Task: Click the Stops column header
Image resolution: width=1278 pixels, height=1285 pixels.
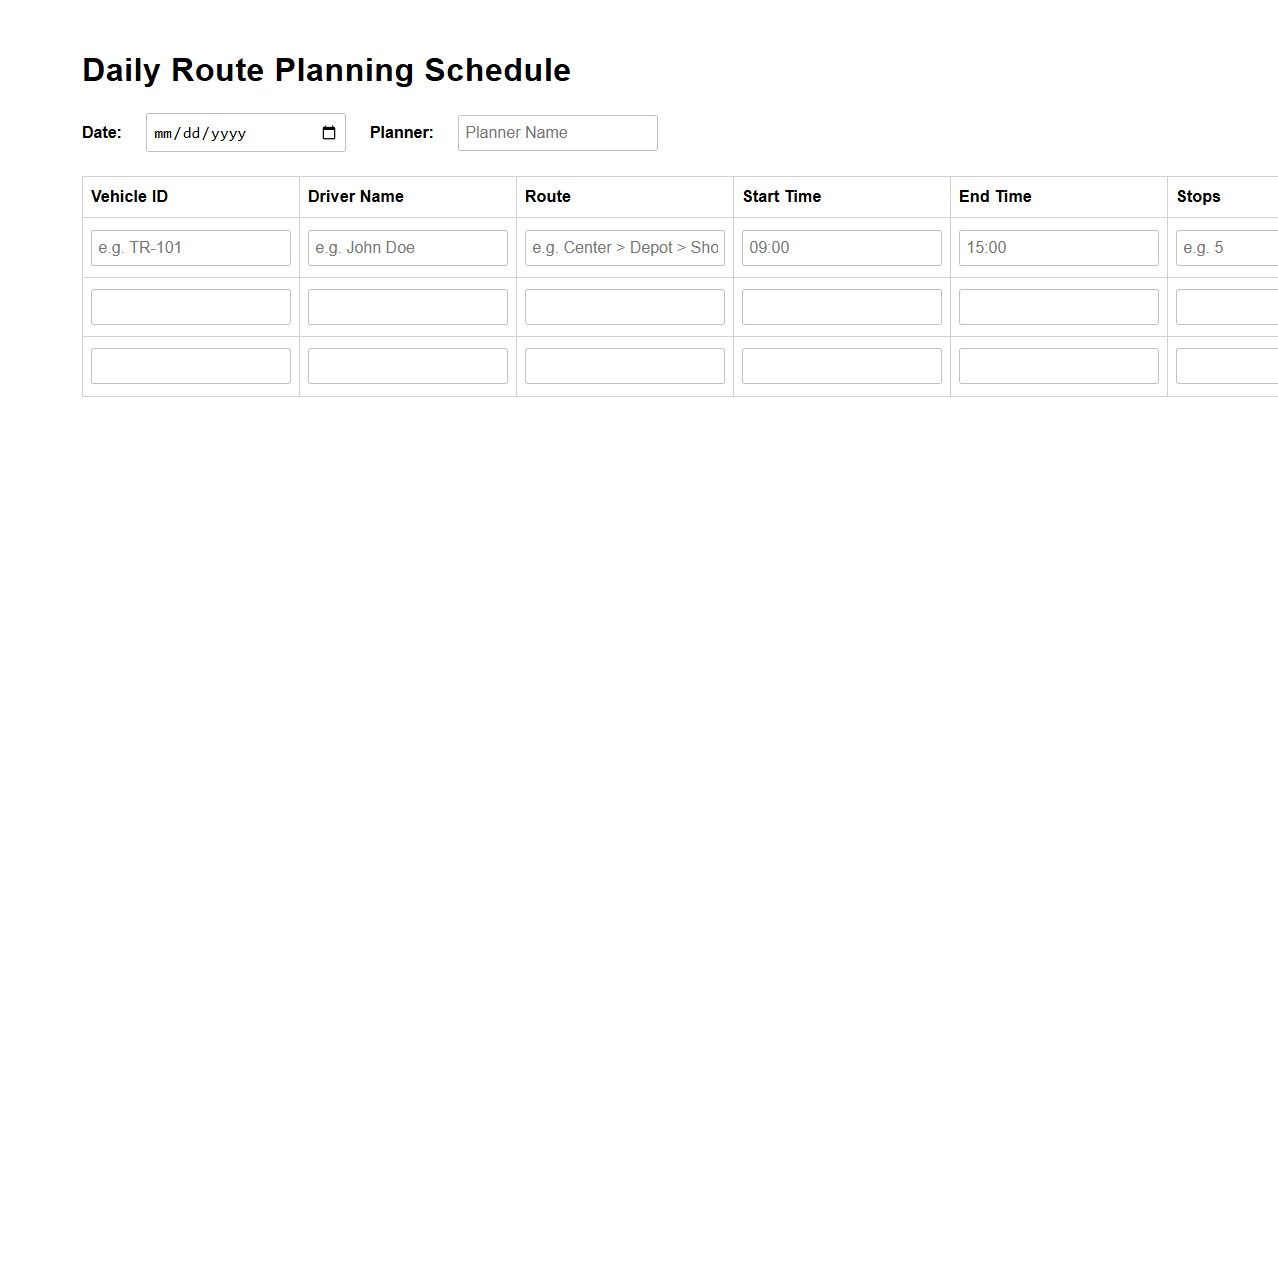Action: pos(1199,196)
